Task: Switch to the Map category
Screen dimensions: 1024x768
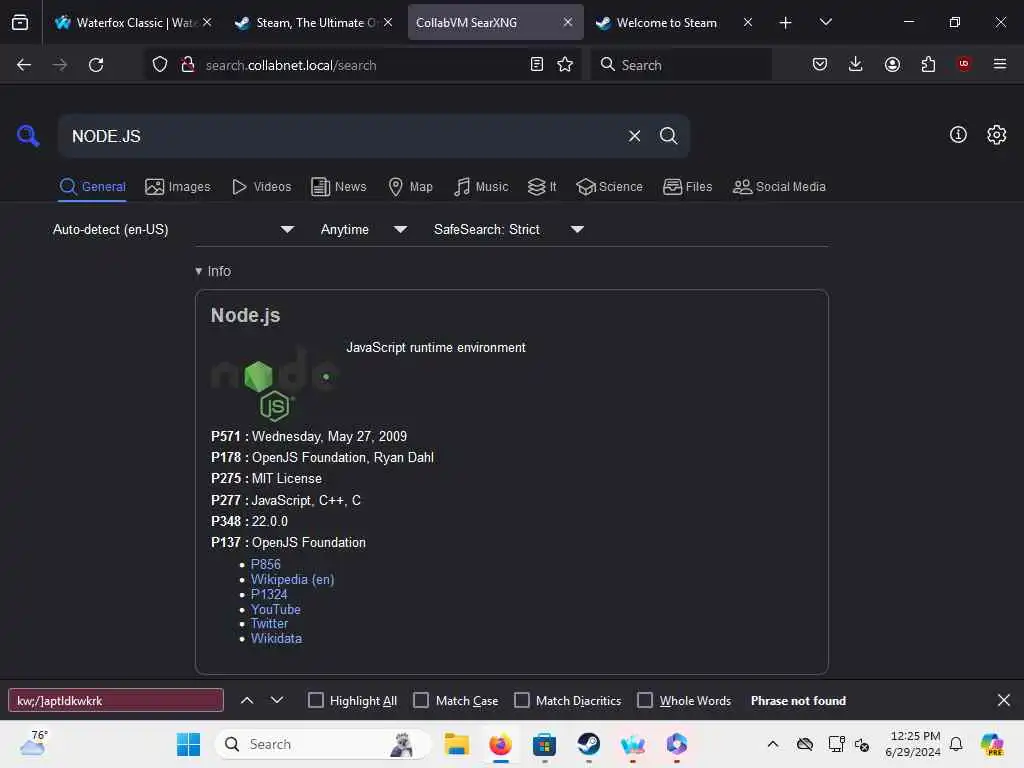Action: (410, 187)
